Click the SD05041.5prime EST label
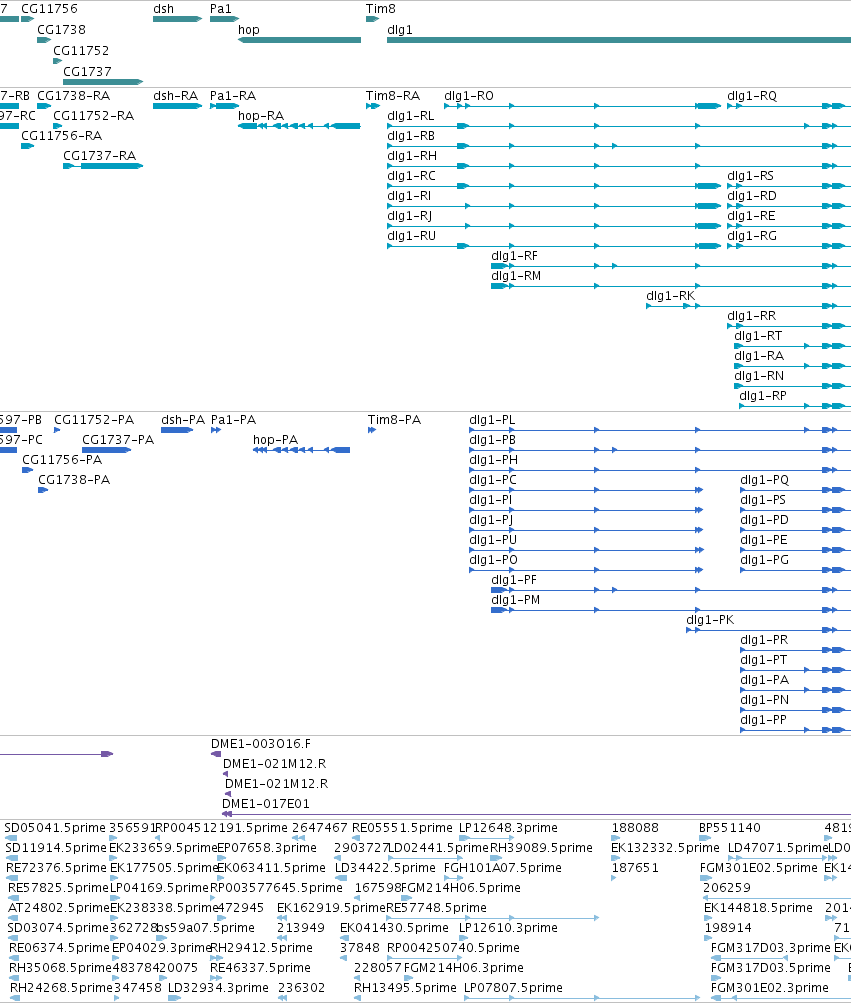Image resolution: width=851 pixels, height=1003 pixels. 55,828
